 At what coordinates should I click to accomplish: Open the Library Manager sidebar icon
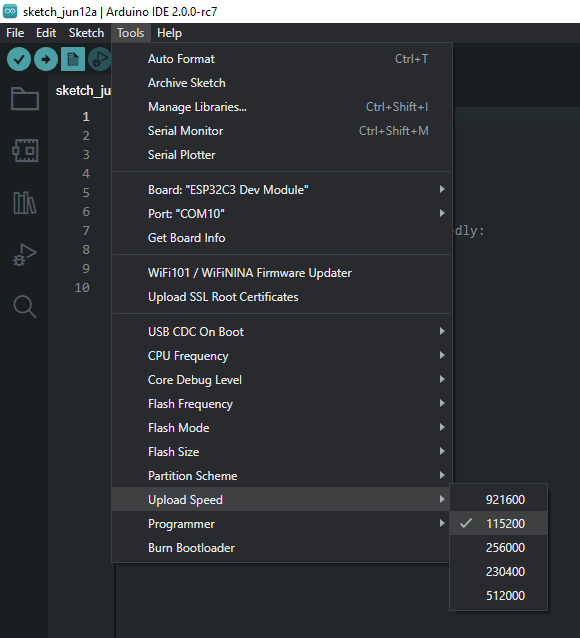click(25, 203)
